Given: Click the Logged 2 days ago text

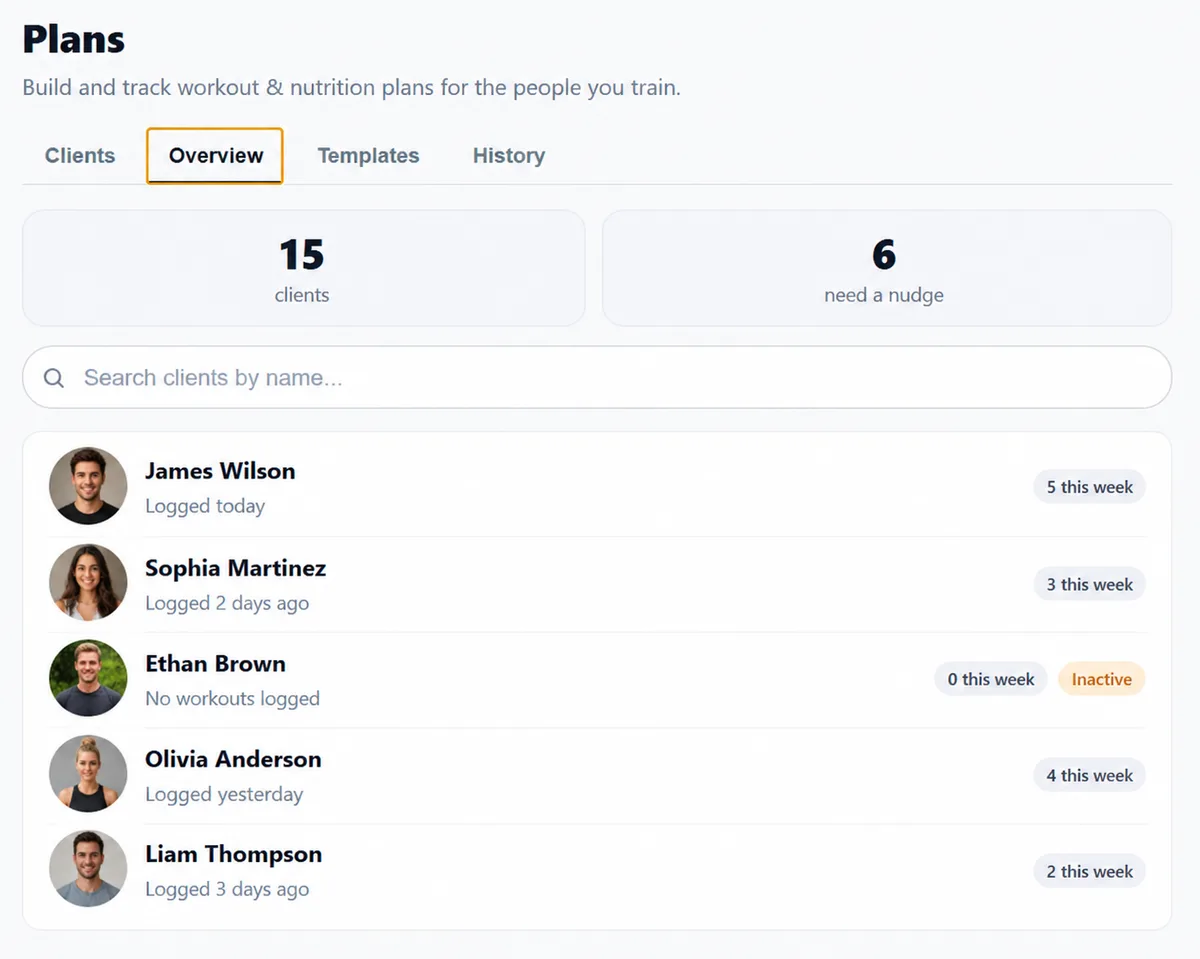Looking at the screenshot, I should (227, 603).
